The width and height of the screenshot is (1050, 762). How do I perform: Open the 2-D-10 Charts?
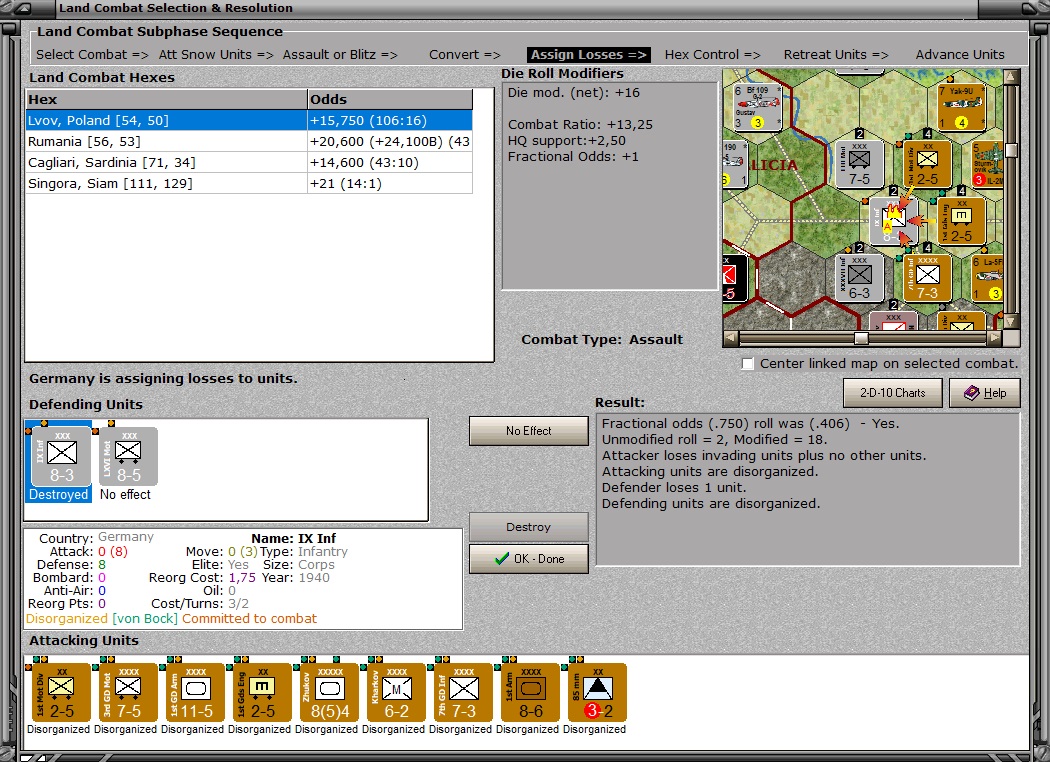click(x=891, y=392)
